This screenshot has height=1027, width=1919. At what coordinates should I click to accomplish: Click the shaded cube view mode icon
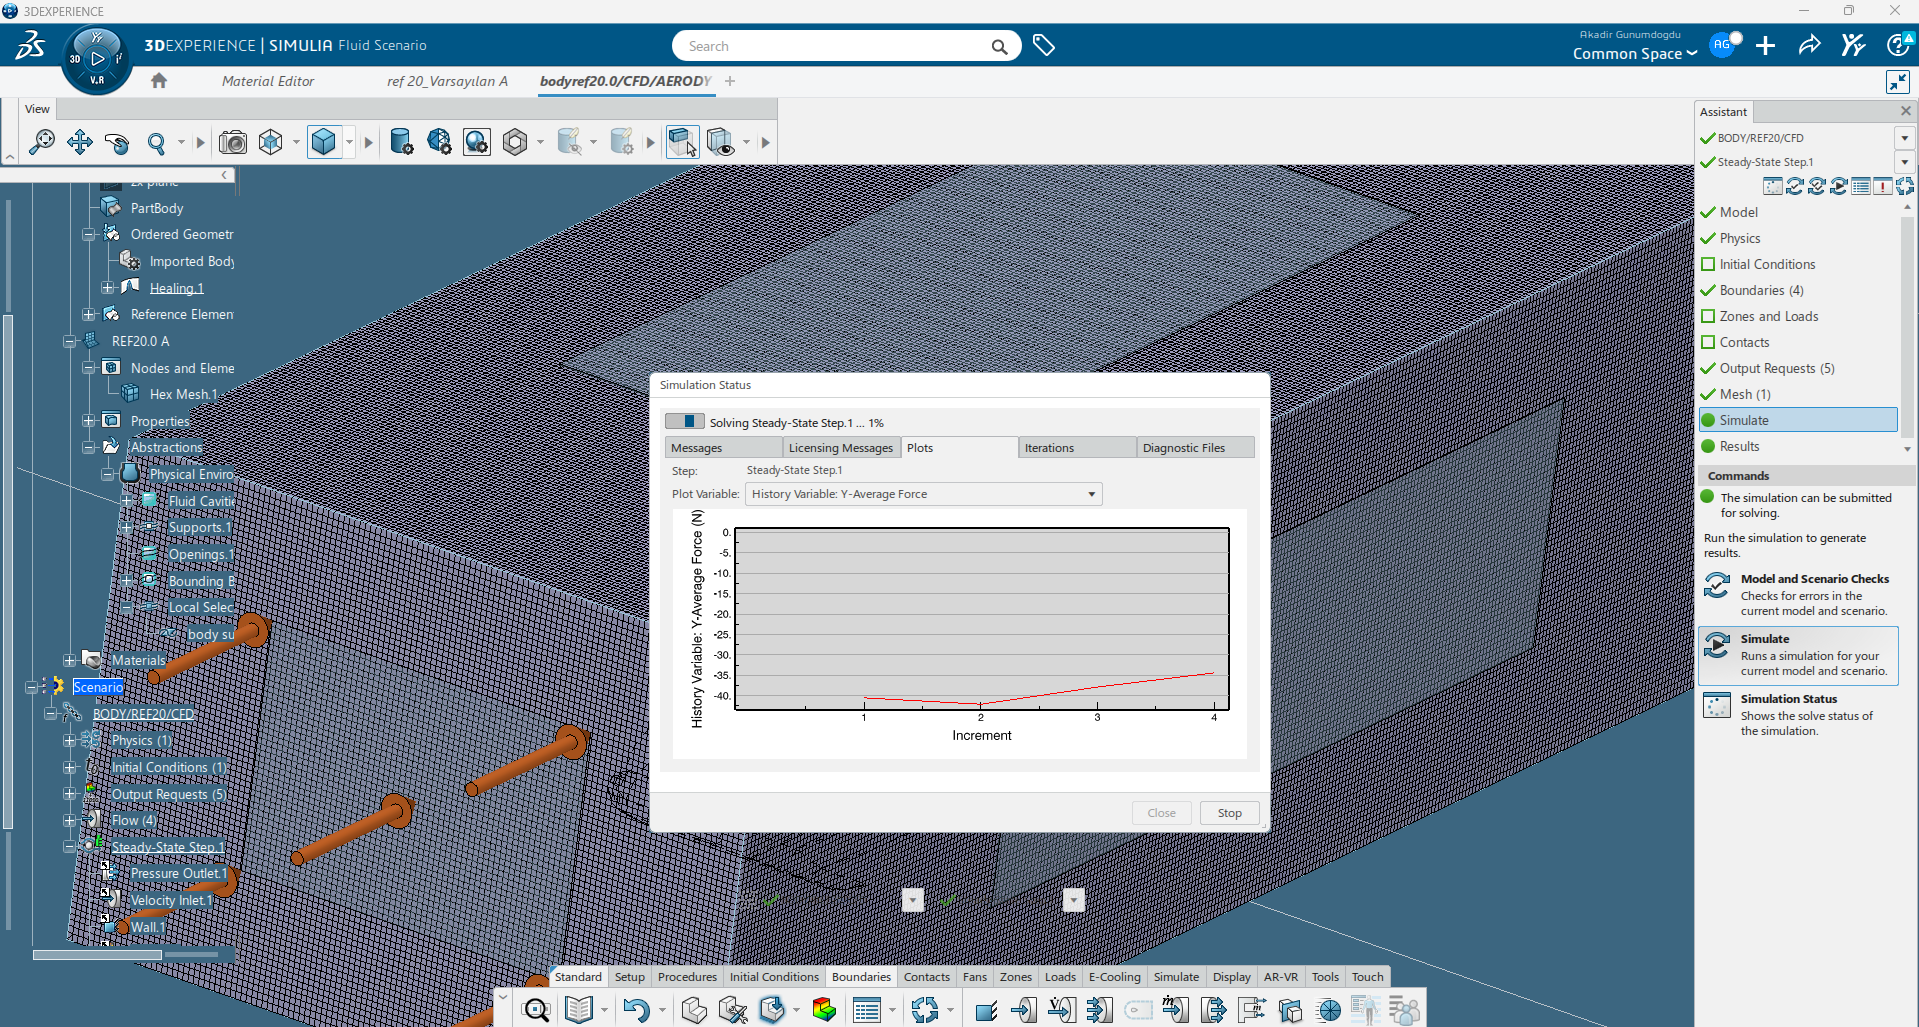[324, 142]
